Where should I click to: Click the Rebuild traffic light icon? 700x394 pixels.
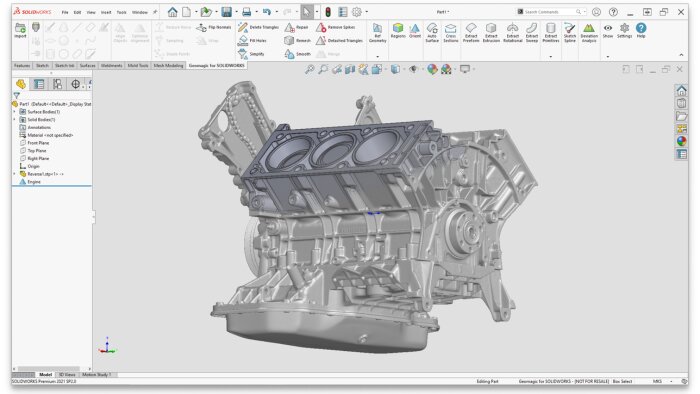pyautogui.click(x=328, y=12)
